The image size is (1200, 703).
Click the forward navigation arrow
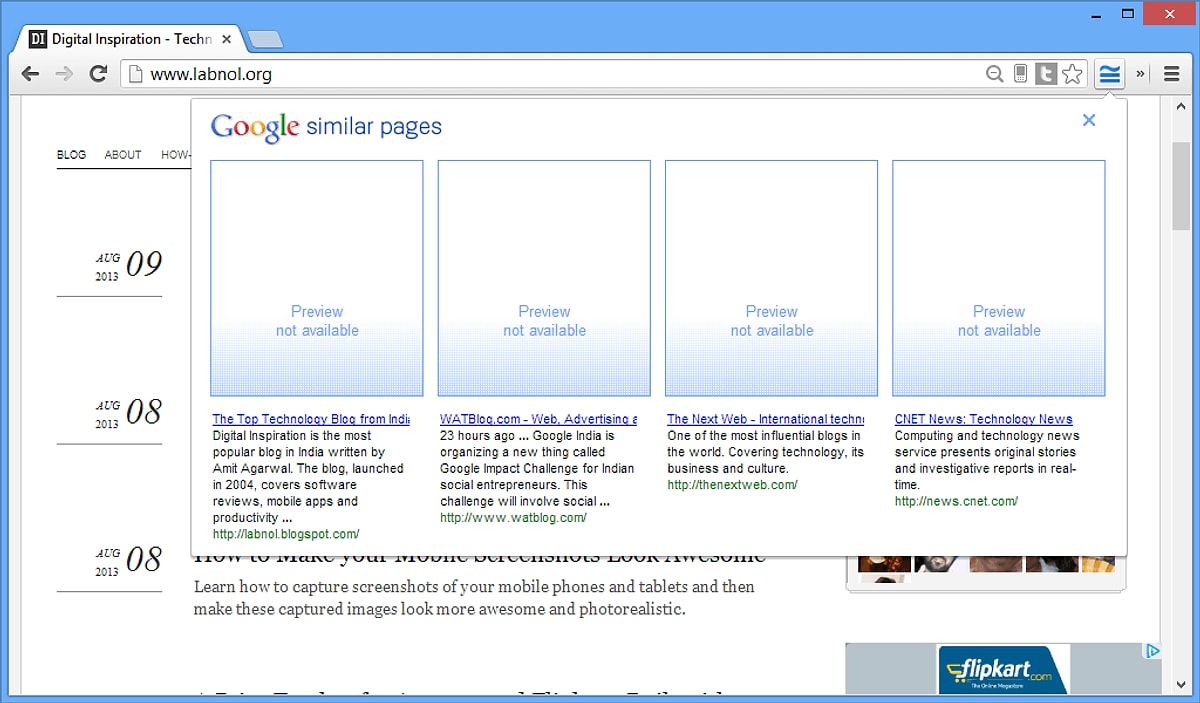[64, 74]
